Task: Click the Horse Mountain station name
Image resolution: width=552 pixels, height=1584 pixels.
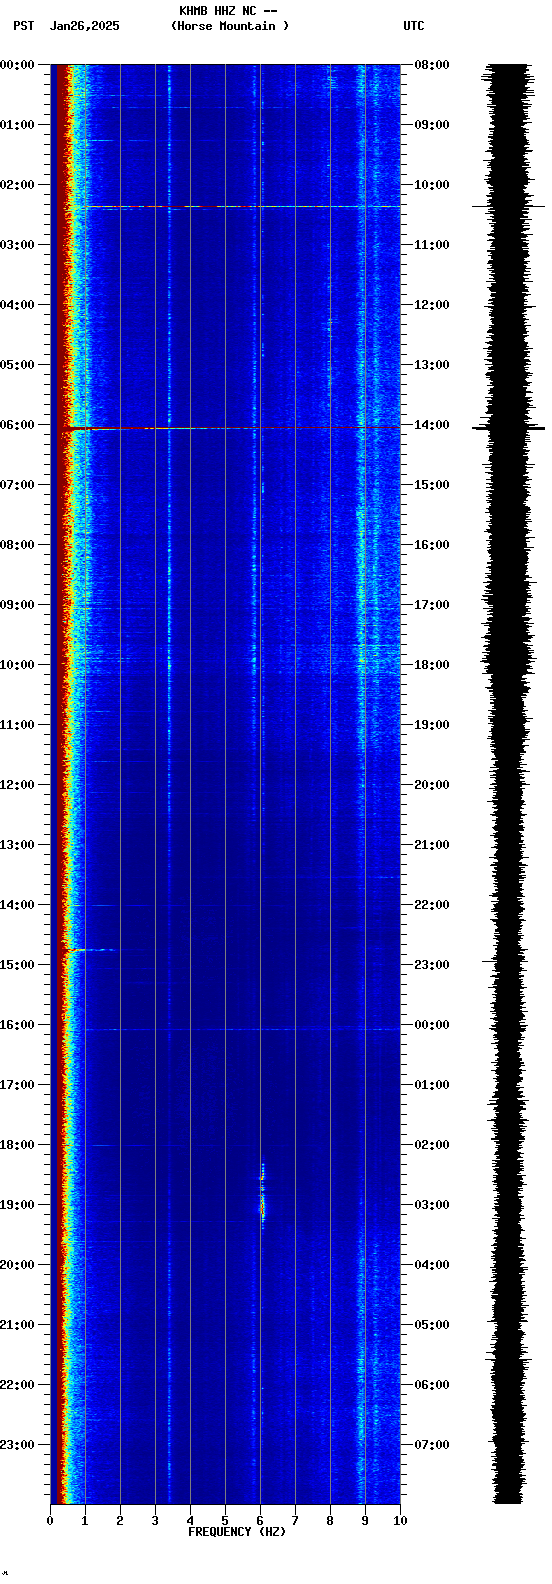Action: click(230, 26)
